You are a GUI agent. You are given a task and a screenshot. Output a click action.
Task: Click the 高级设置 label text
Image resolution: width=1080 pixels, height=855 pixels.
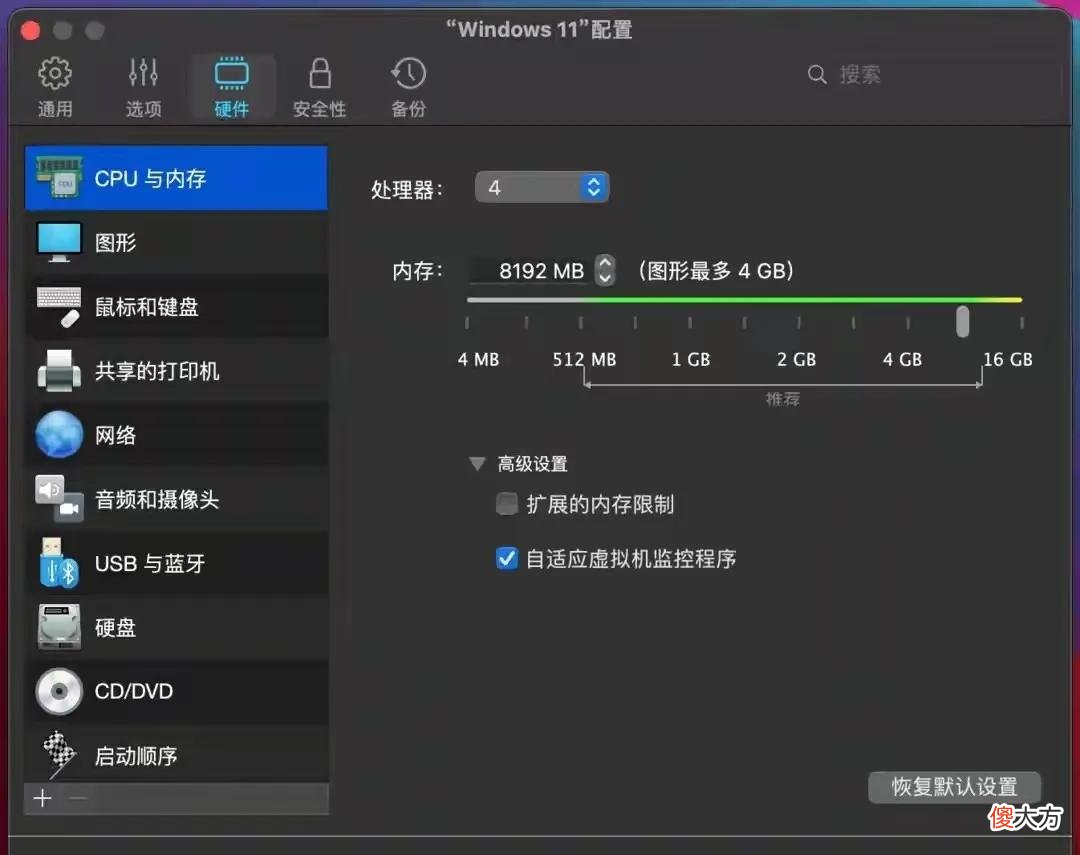532,464
